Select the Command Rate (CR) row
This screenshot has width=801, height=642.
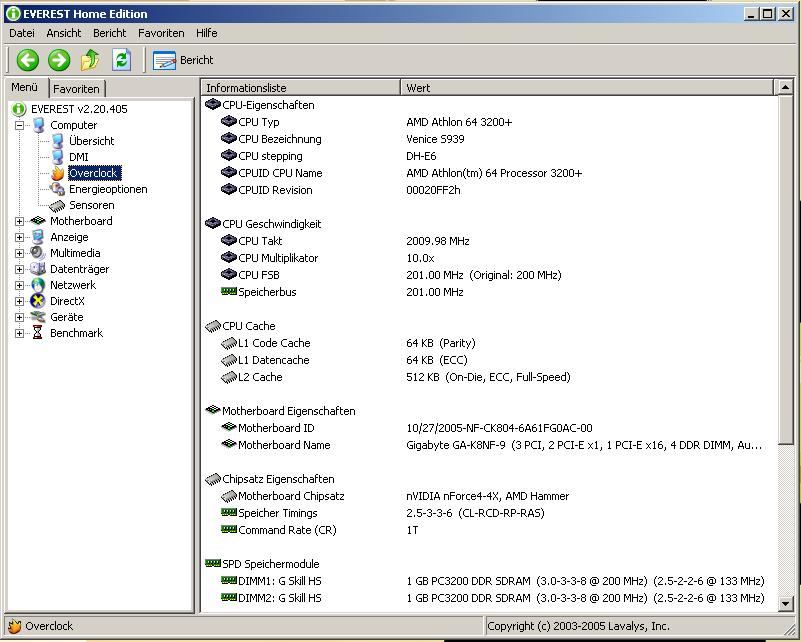click(490, 530)
